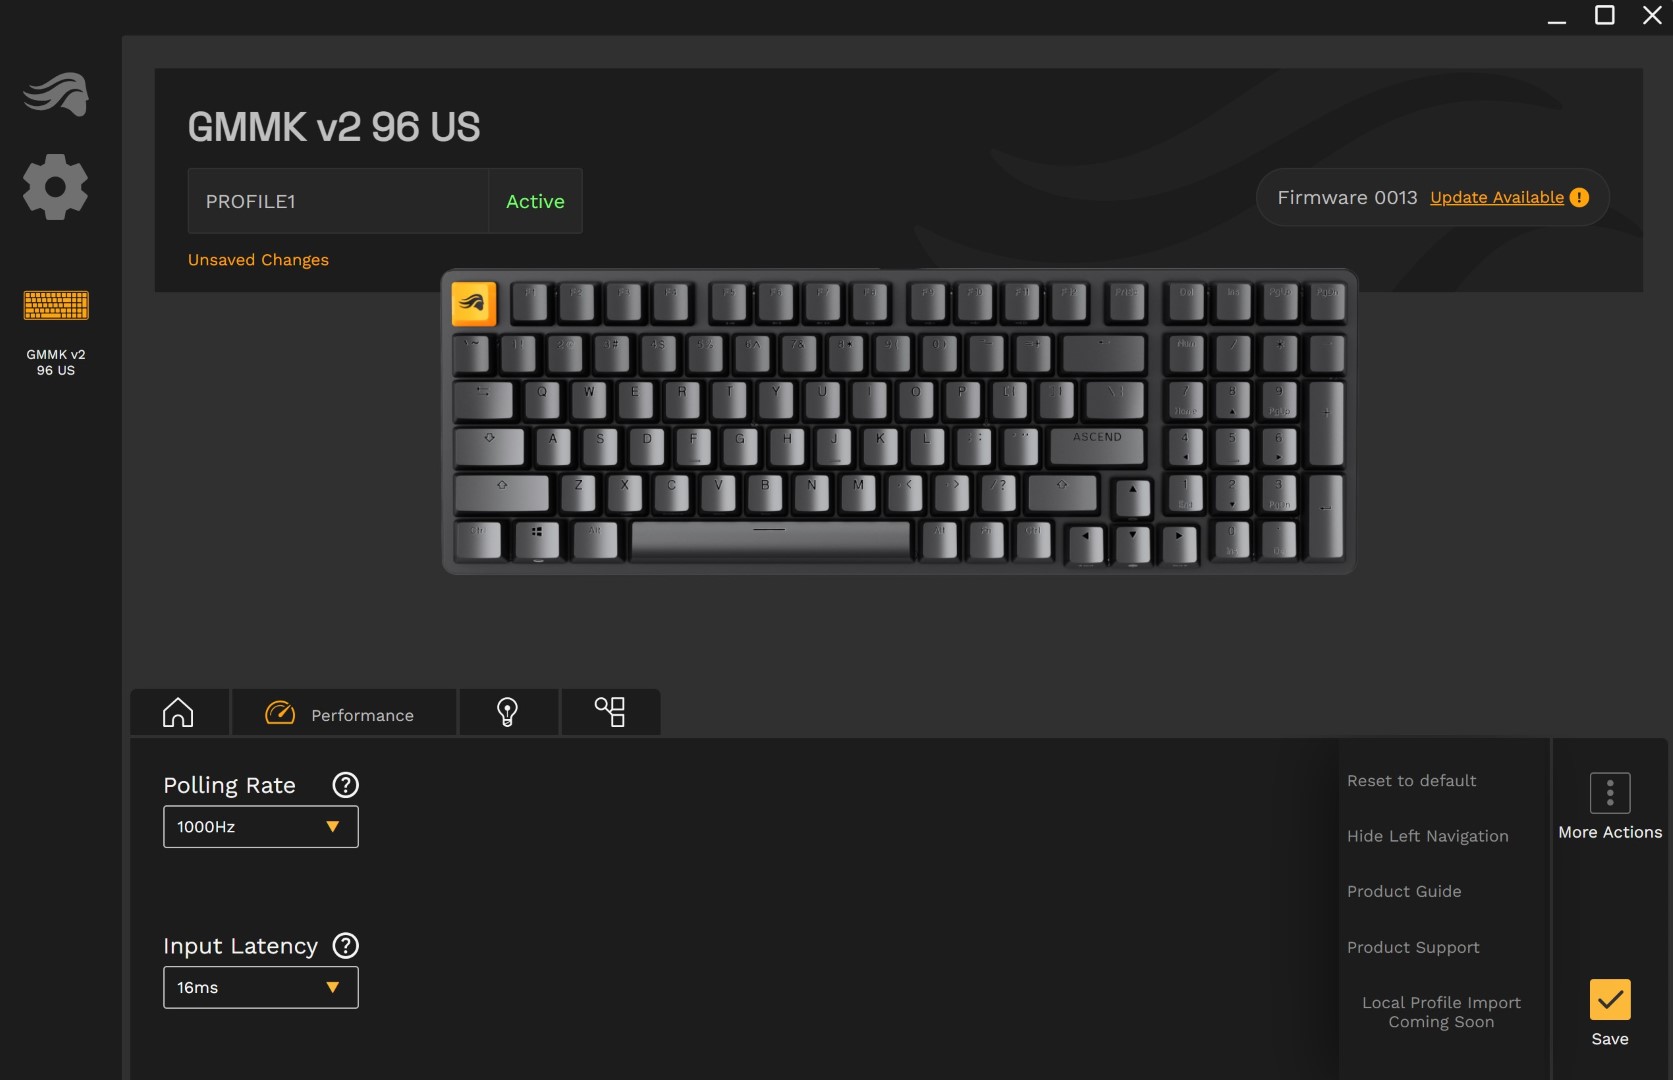Select the highlighted Glorious logo key on keyboard
1673x1080 pixels.
[x=474, y=304]
